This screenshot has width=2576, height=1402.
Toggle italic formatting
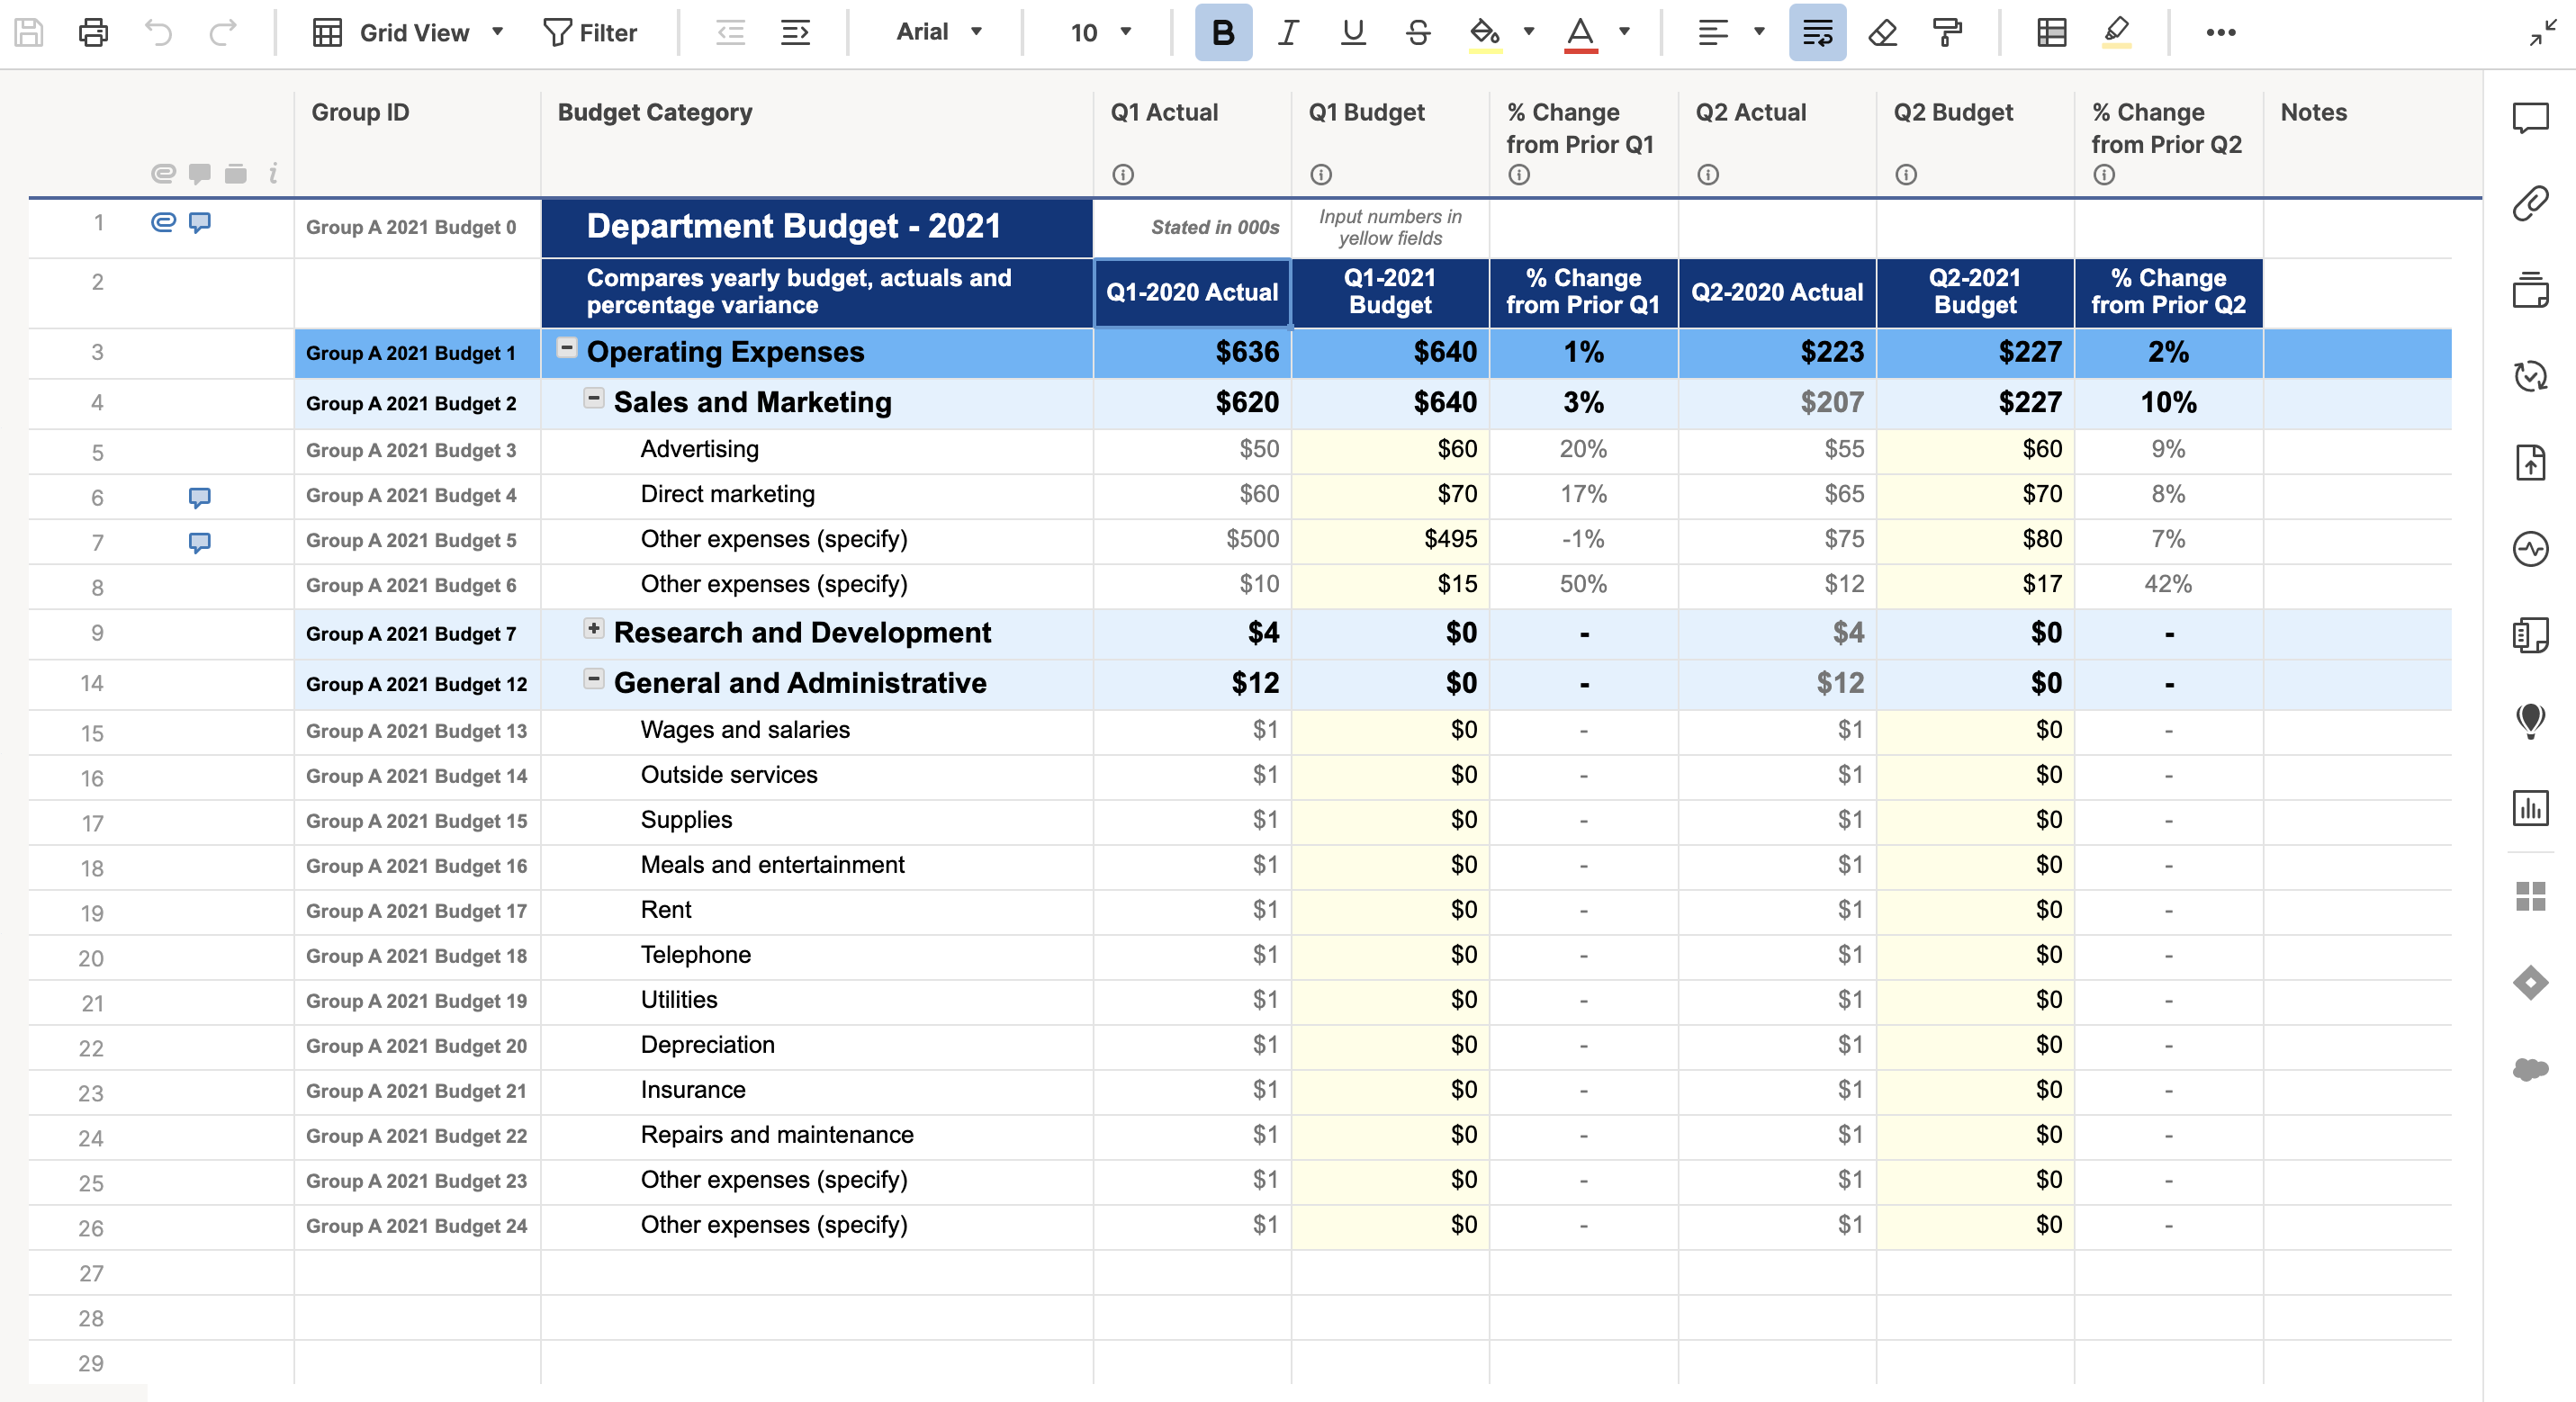(1288, 33)
